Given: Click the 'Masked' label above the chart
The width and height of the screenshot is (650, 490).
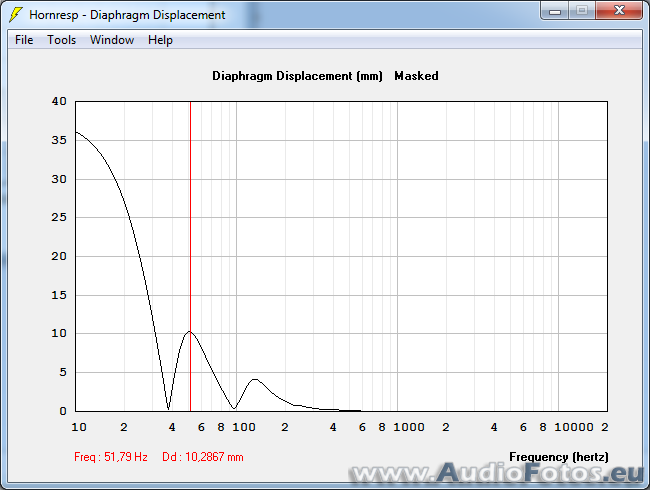Looking at the screenshot, I should (416, 76).
